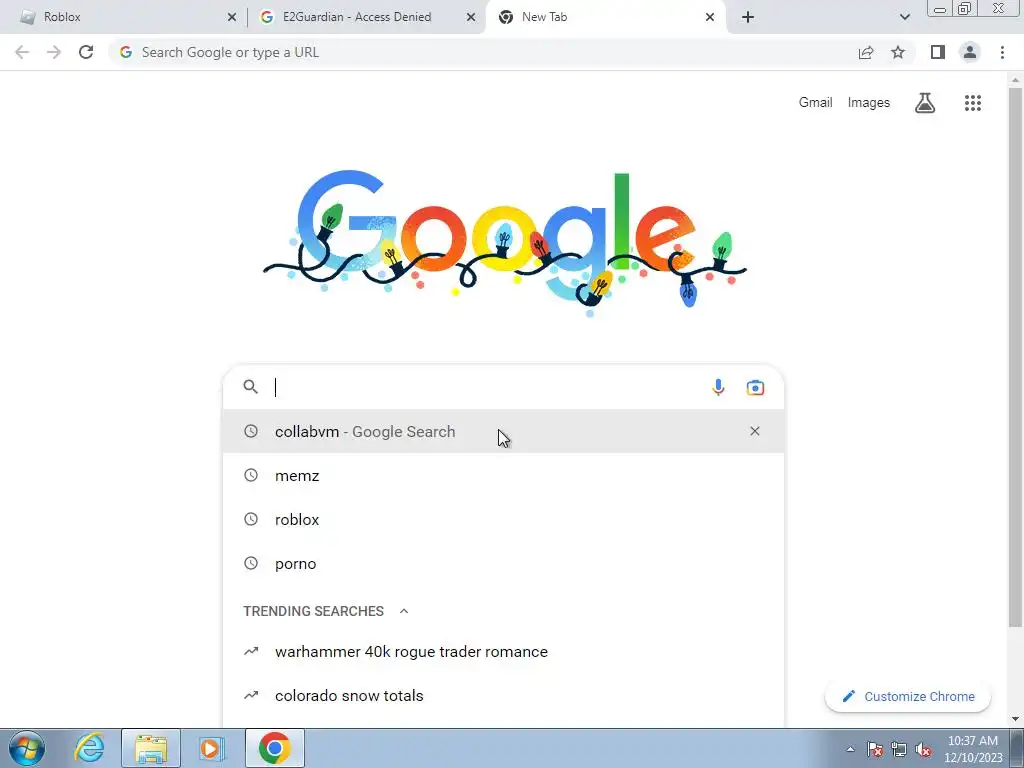Image resolution: width=1024 pixels, height=768 pixels.
Task: Choose trending search warhammer 40k rogue trader romance
Action: coord(503,652)
